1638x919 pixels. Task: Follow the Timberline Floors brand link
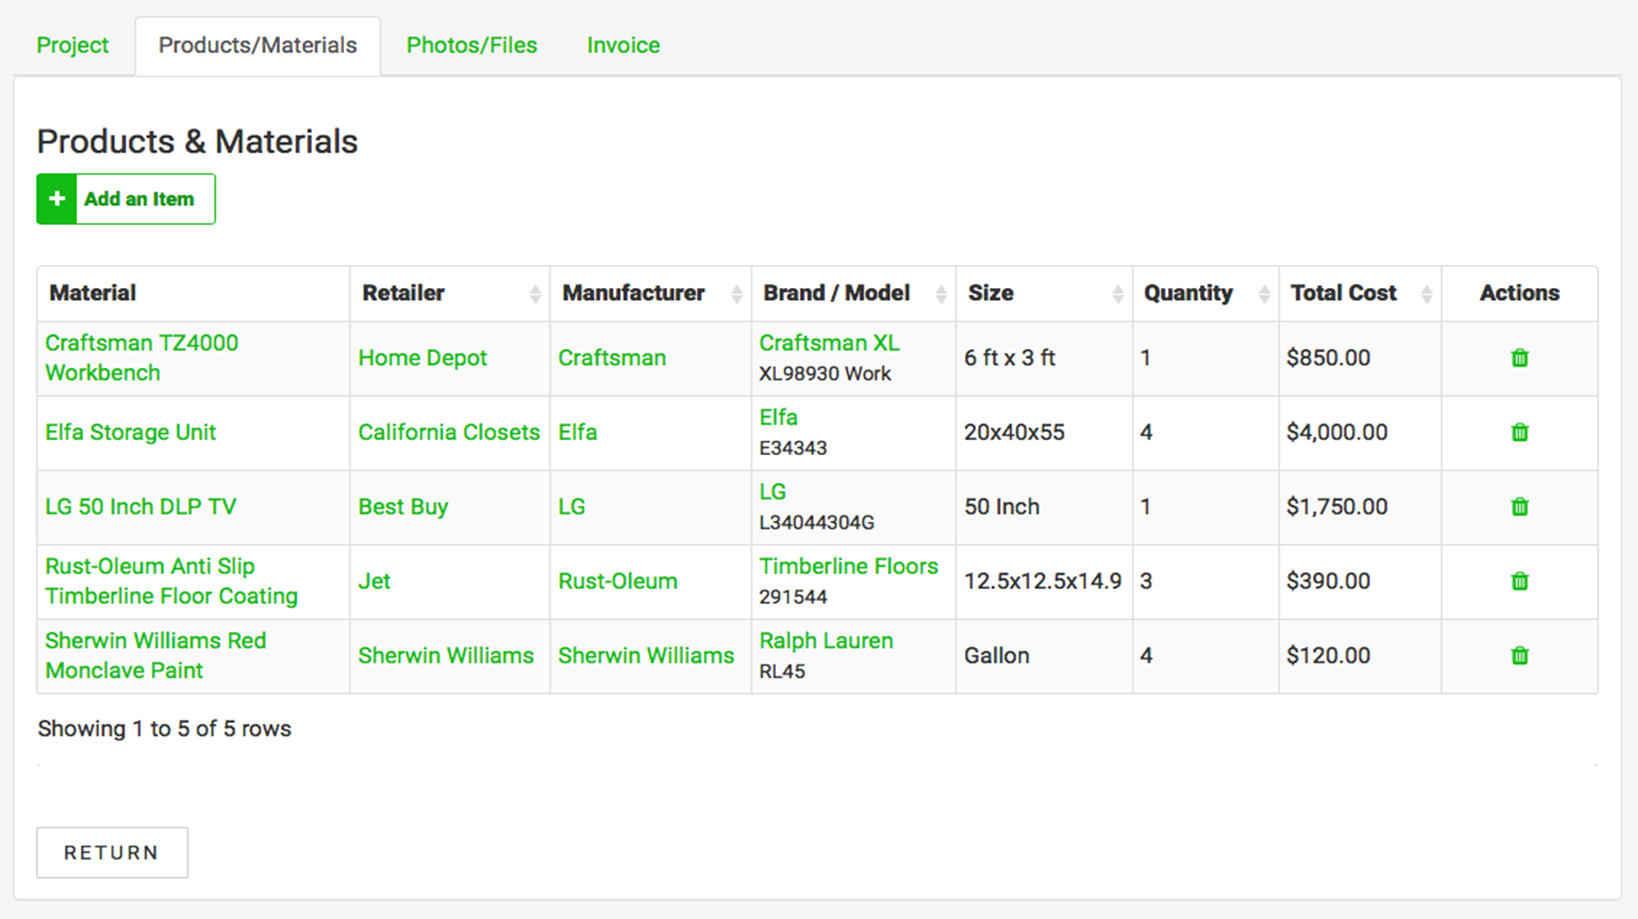848,566
